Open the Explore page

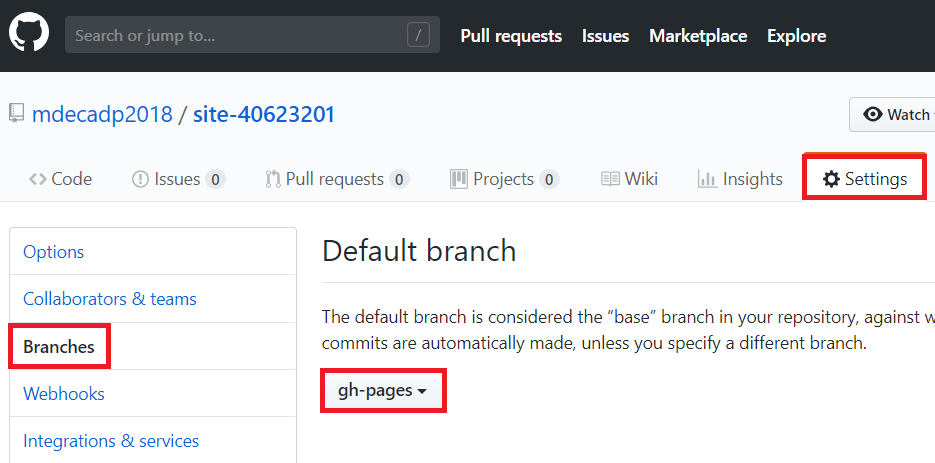point(796,36)
